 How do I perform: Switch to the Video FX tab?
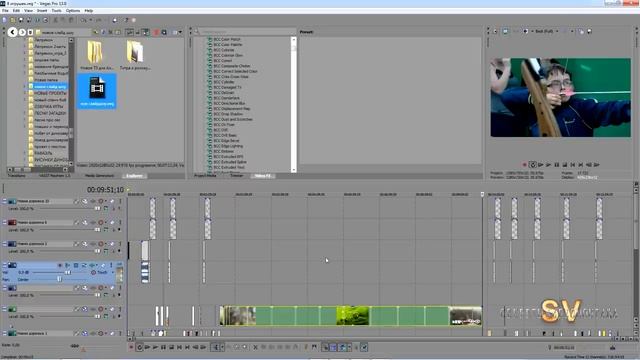click(262, 176)
